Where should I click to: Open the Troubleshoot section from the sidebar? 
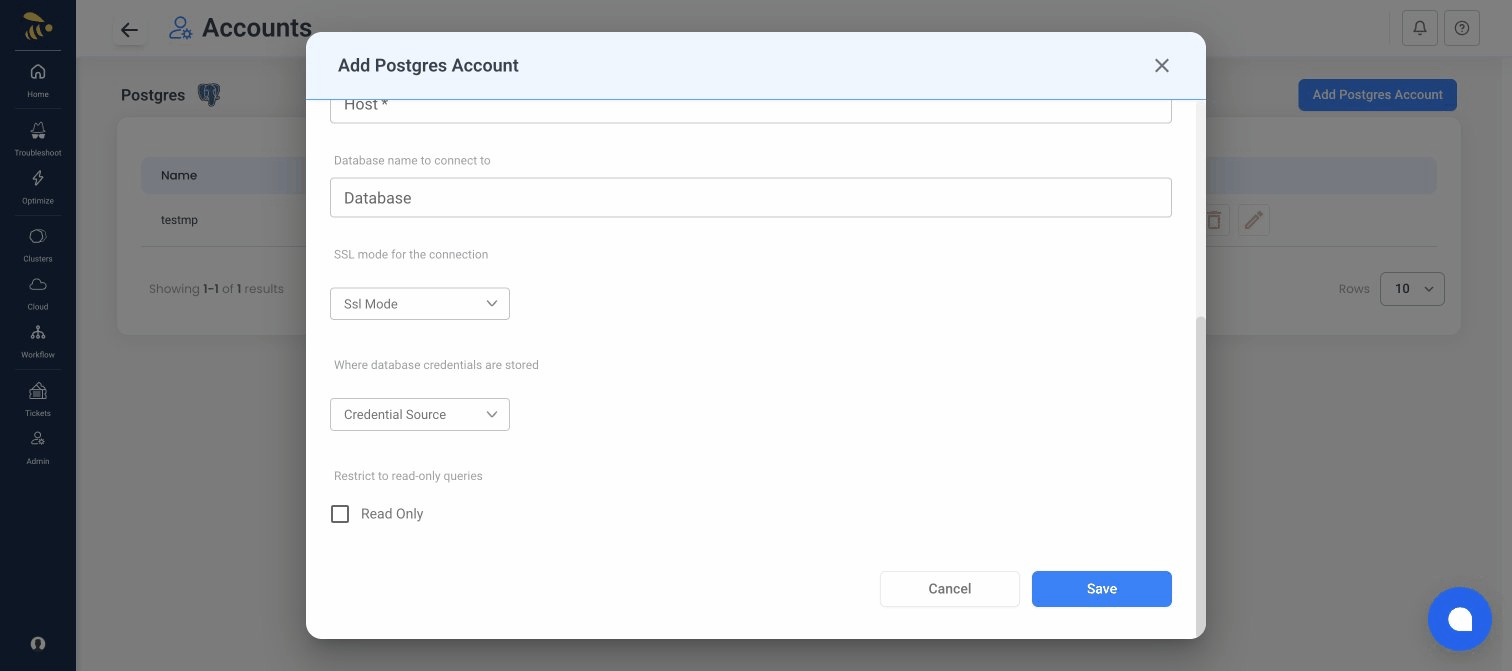[x=38, y=131]
